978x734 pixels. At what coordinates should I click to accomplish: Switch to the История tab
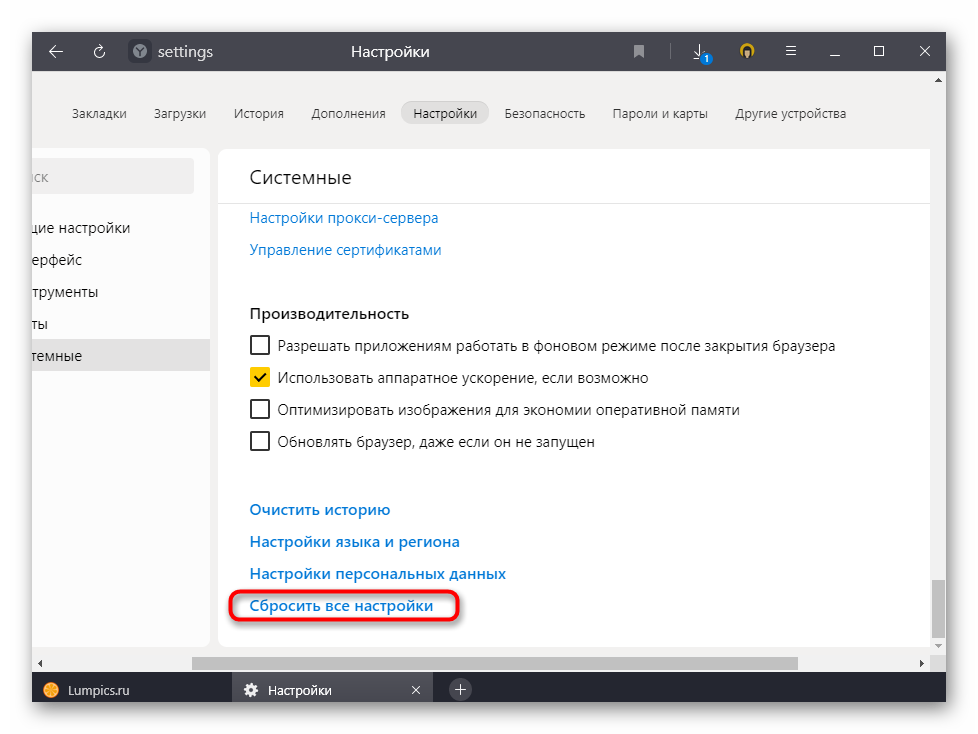coord(259,113)
